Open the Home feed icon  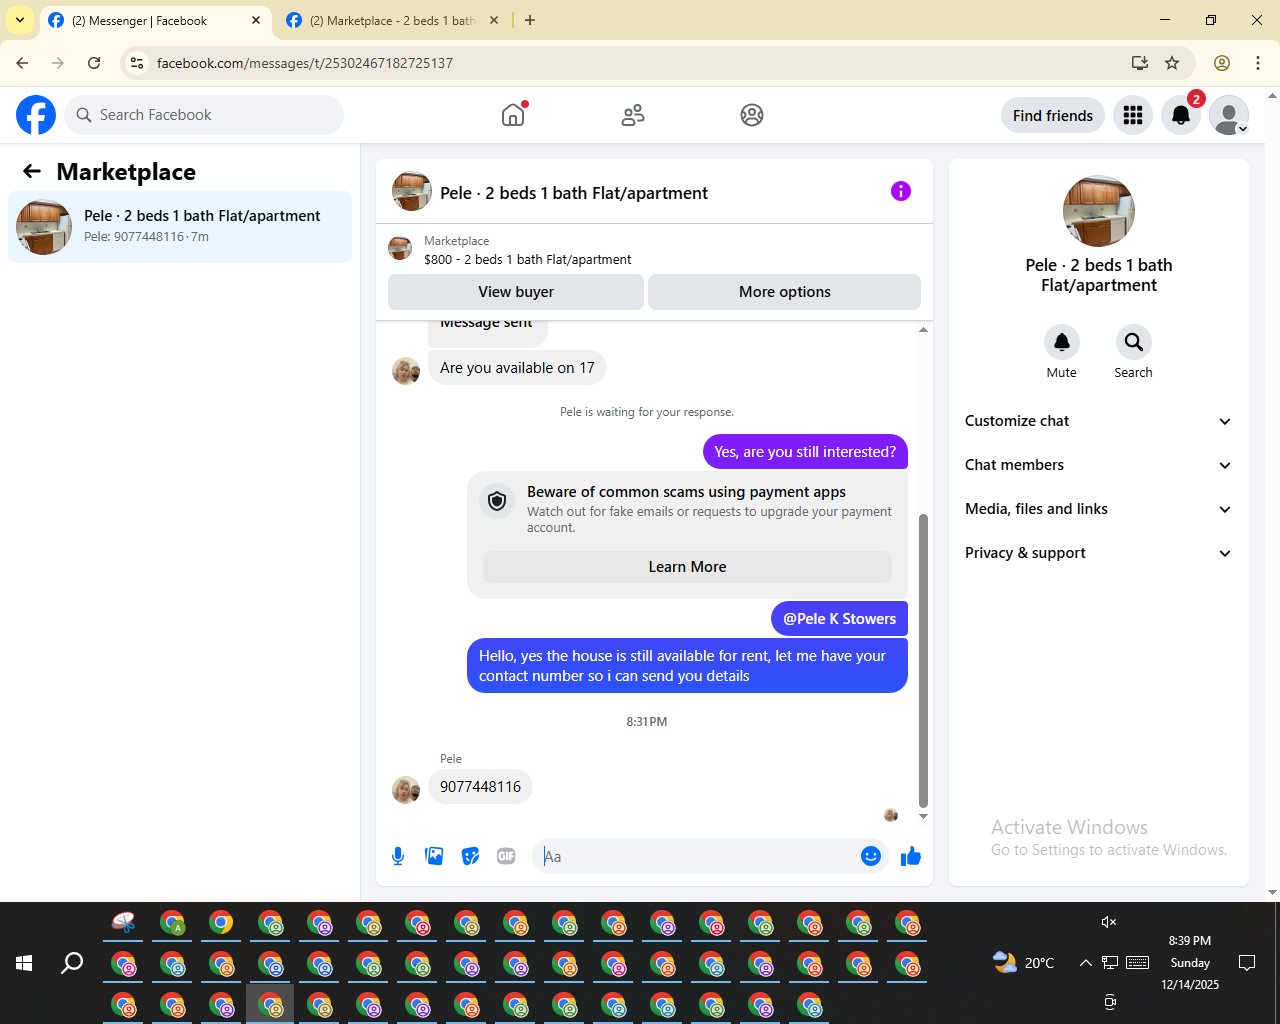tap(513, 115)
